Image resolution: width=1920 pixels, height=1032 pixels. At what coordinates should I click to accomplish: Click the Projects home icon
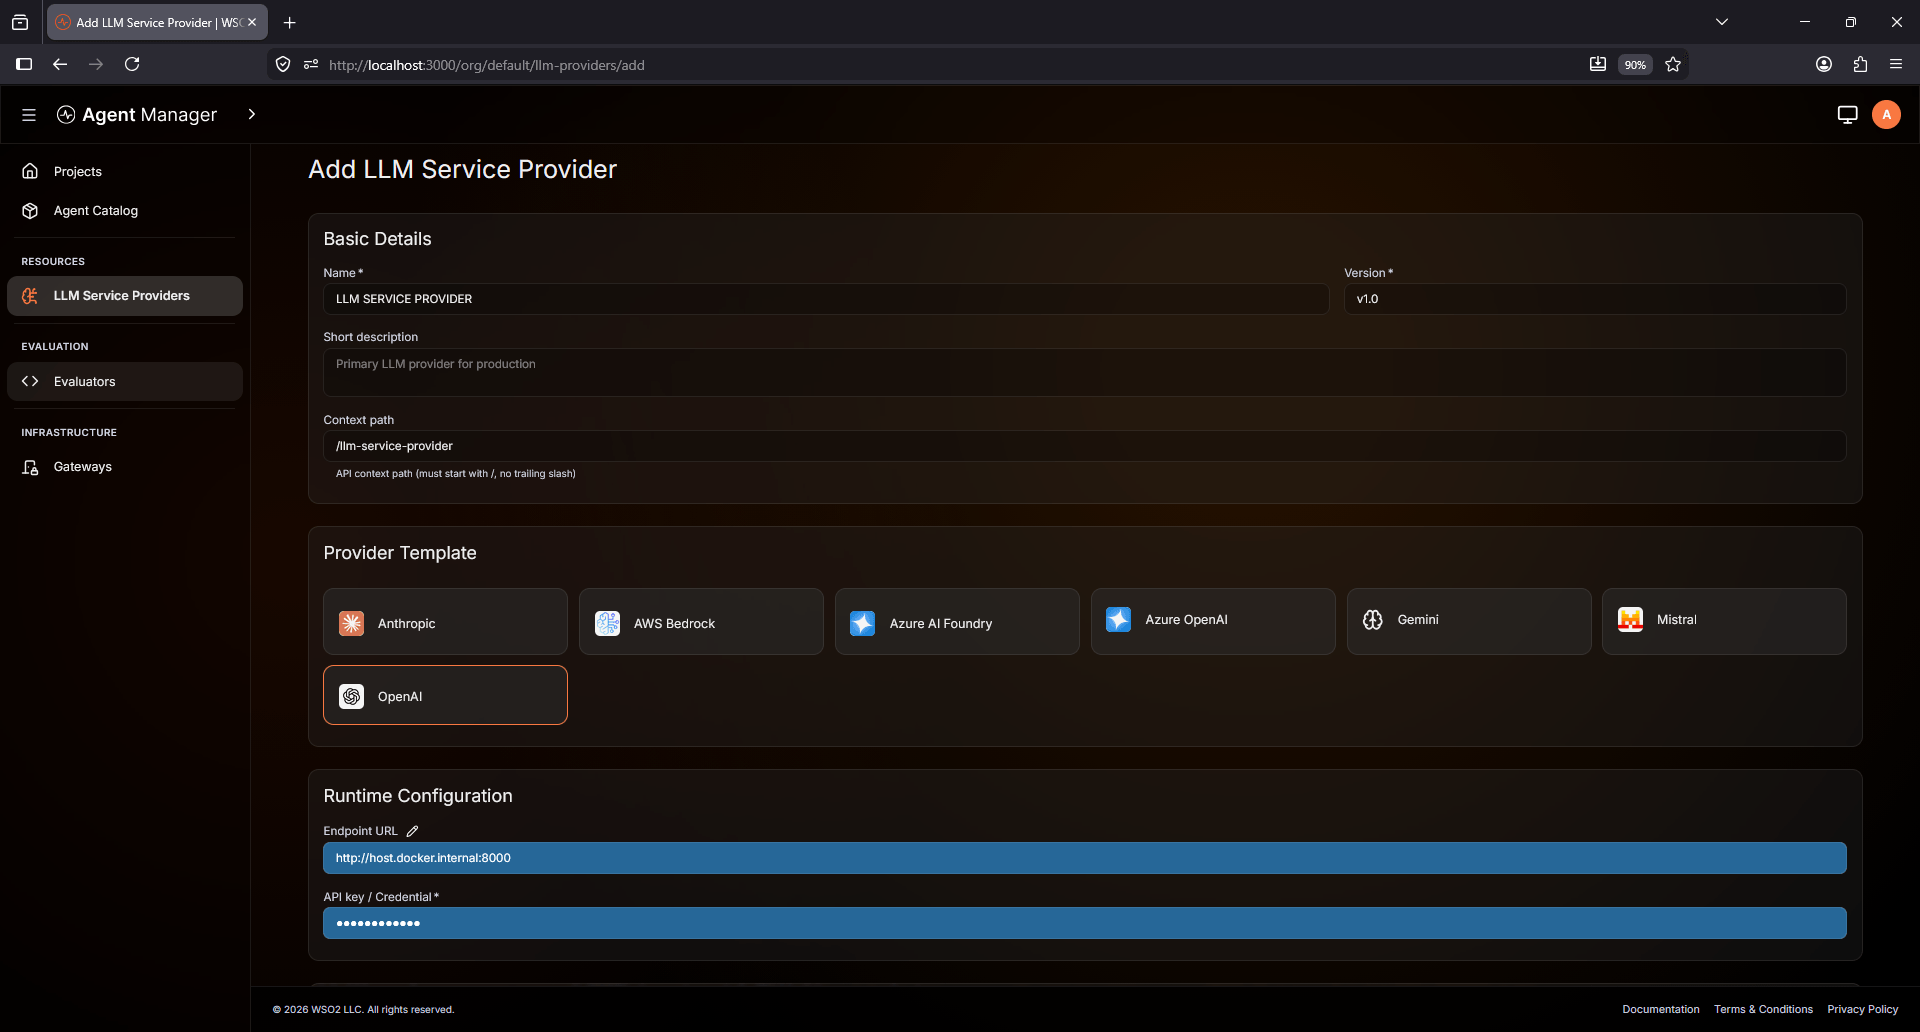30,172
